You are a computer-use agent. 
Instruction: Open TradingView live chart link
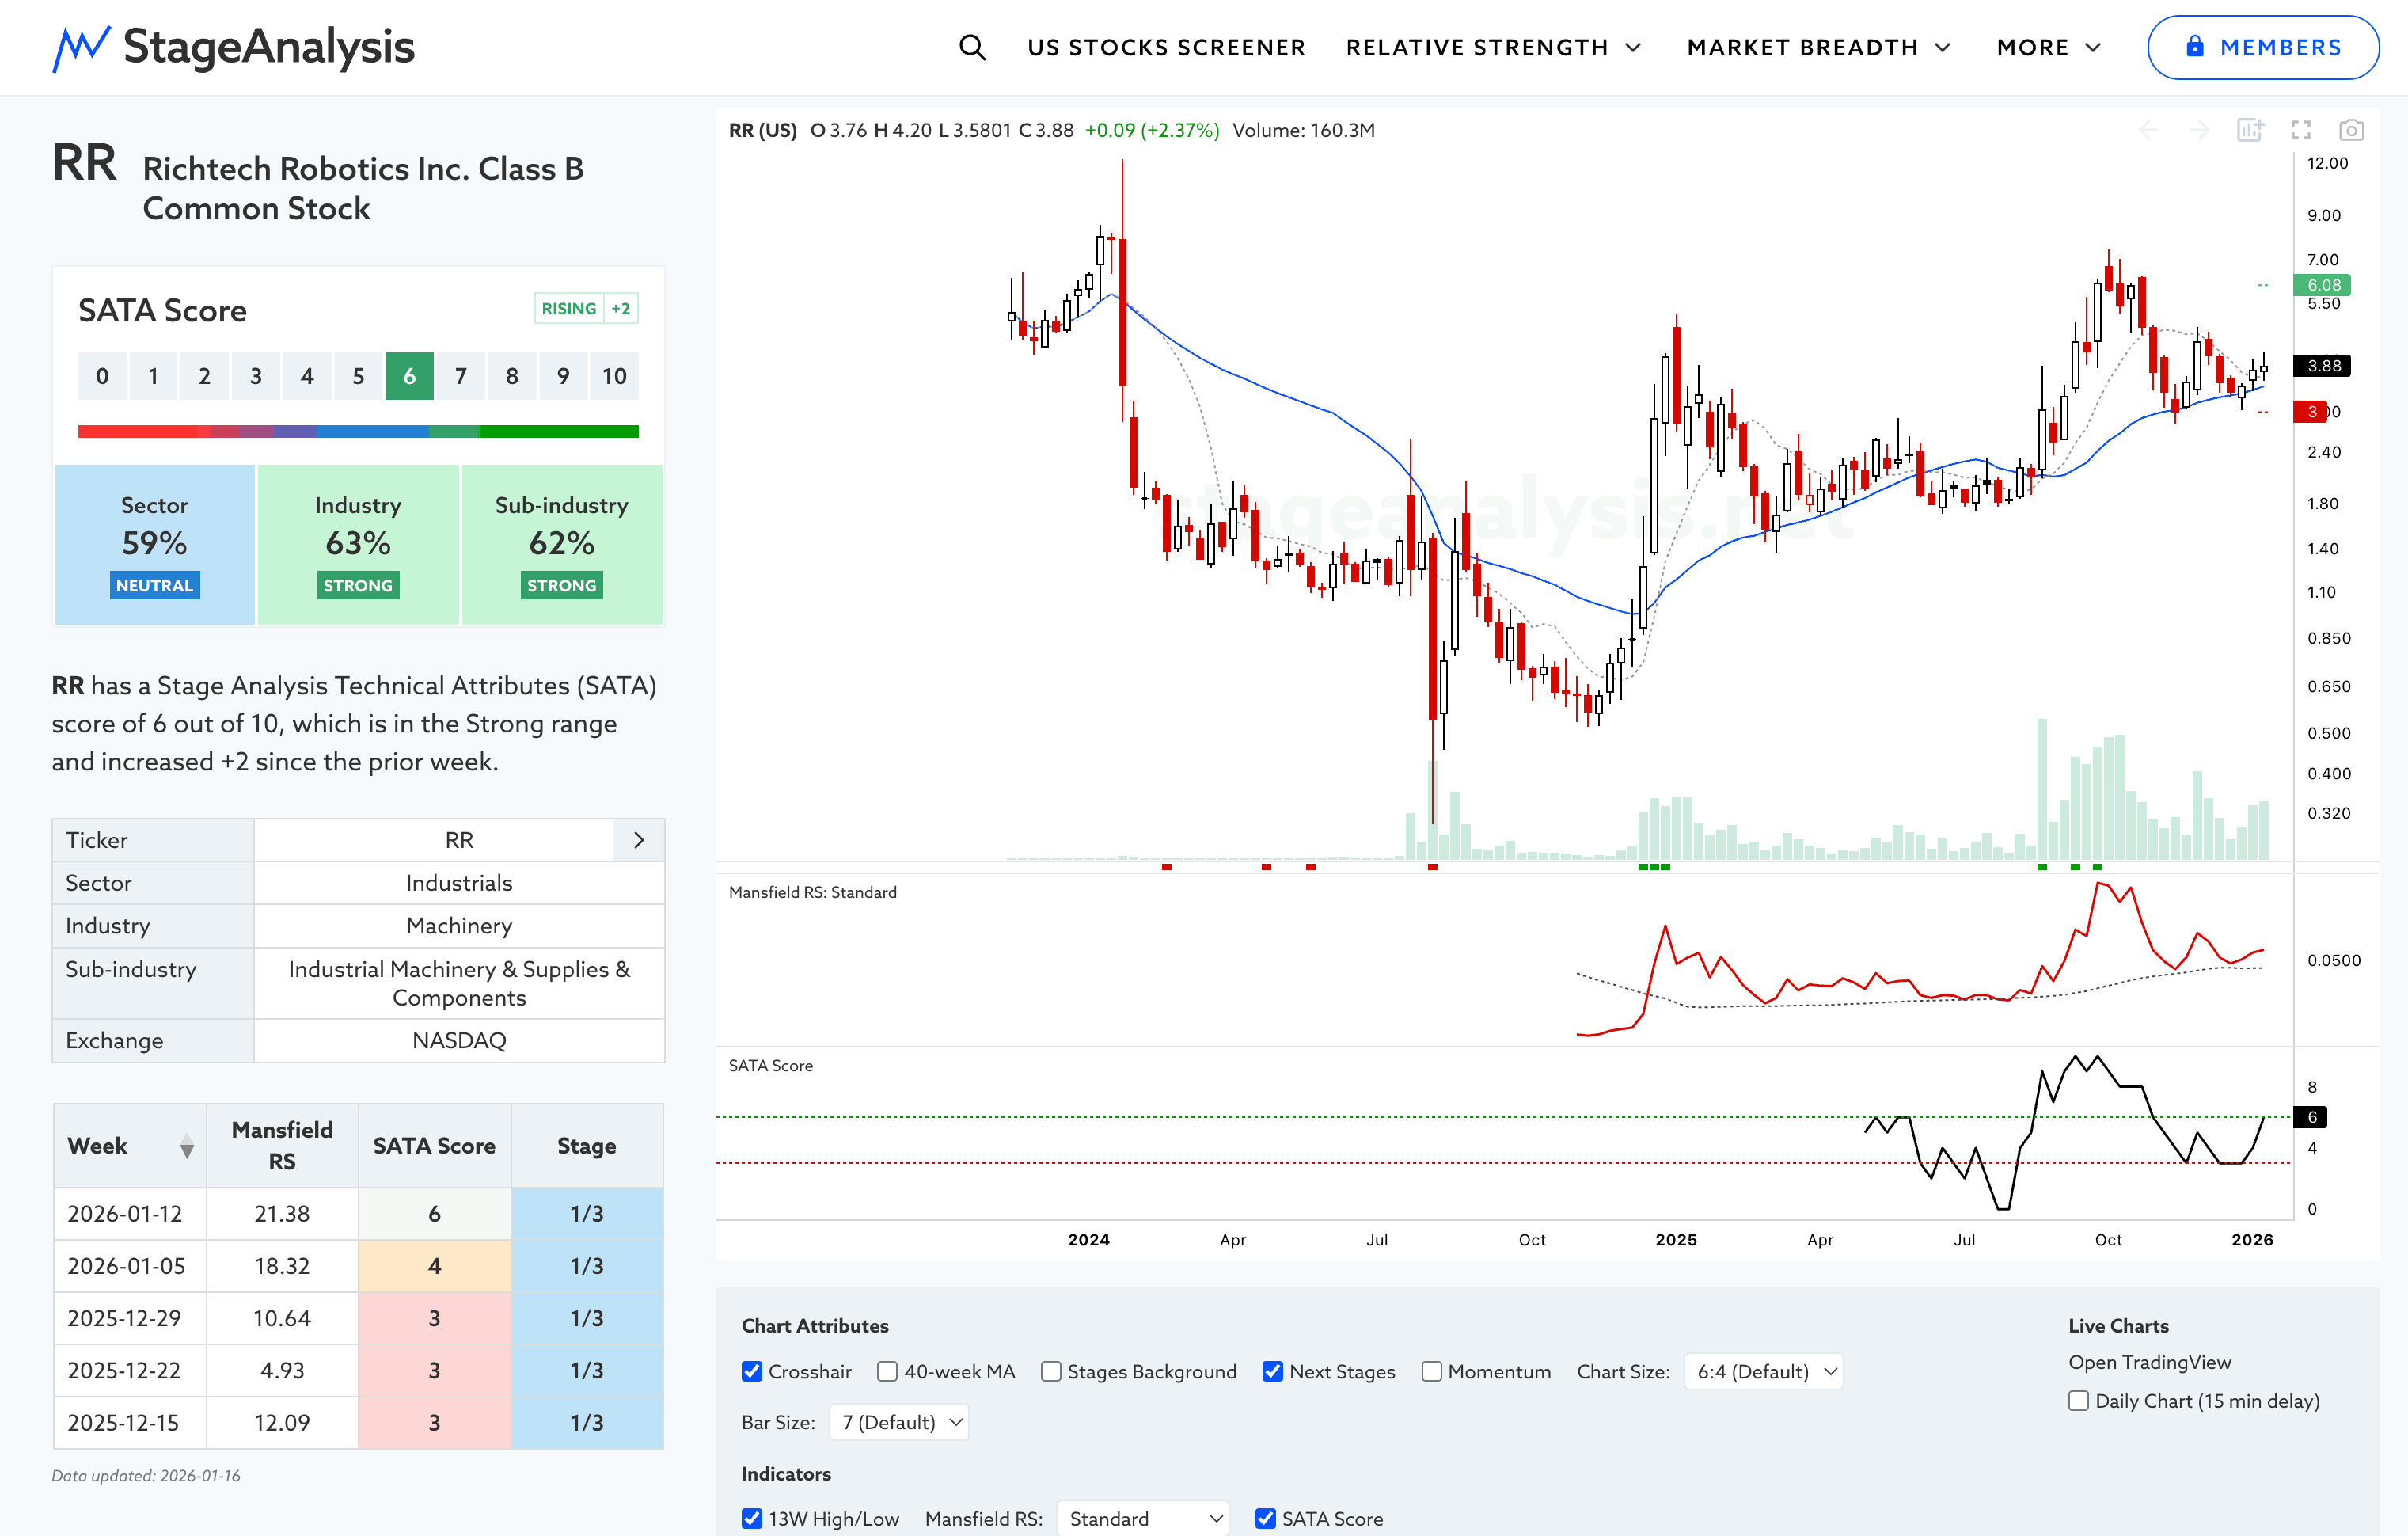pyautogui.click(x=2149, y=1362)
